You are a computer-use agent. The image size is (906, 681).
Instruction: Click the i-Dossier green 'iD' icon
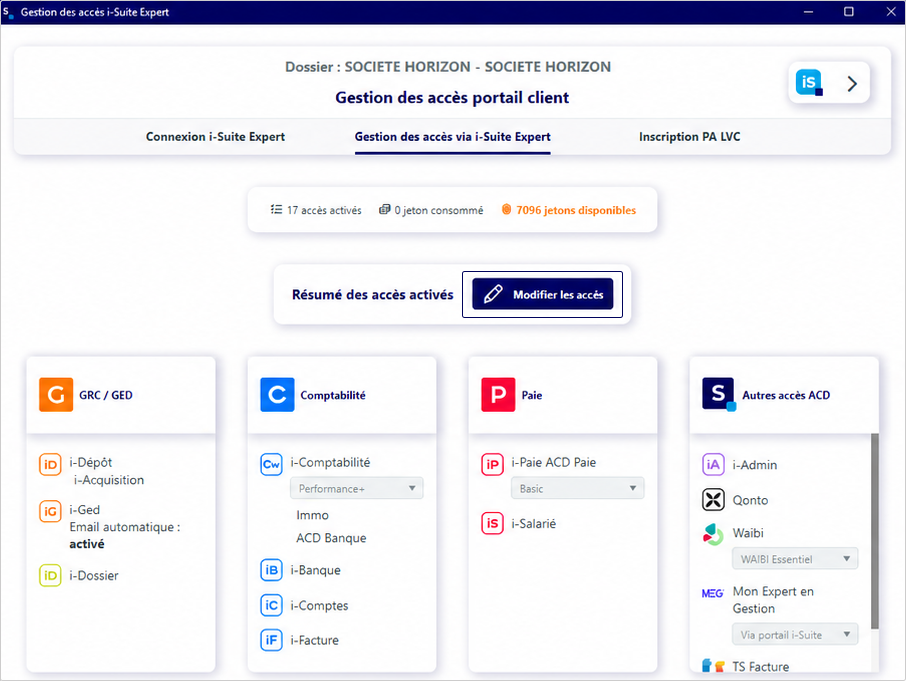pyautogui.click(x=50, y=575)
